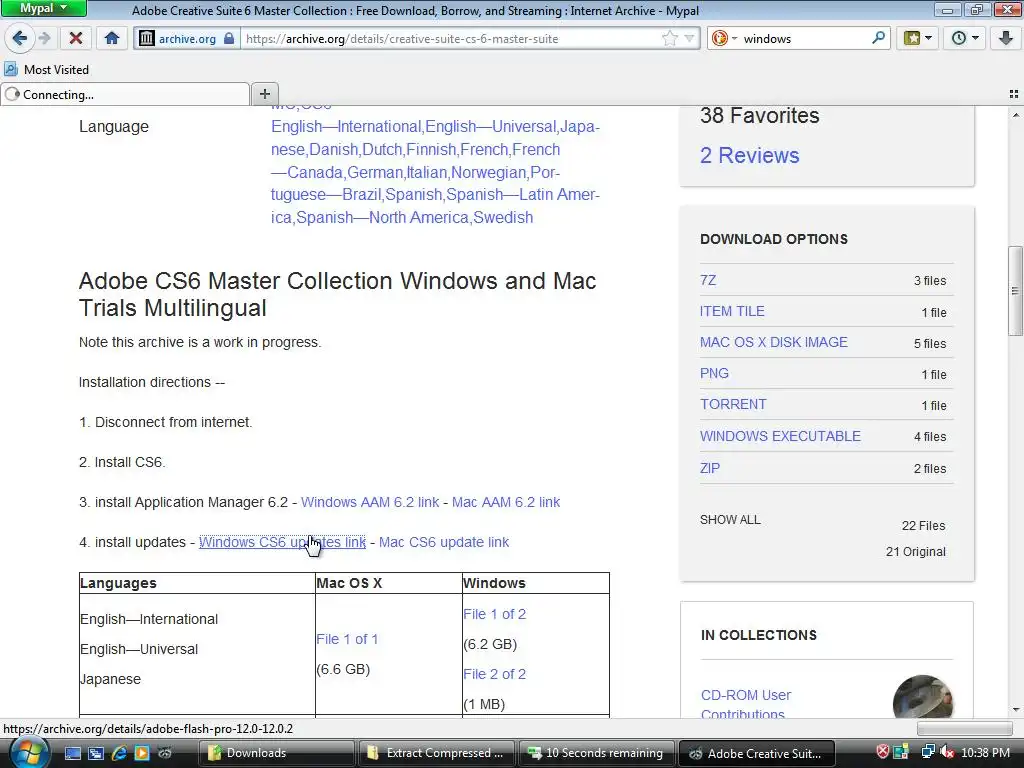Stop loading the page
The height and width of the screenshot is (768, 1024).
tap(76, 38)
